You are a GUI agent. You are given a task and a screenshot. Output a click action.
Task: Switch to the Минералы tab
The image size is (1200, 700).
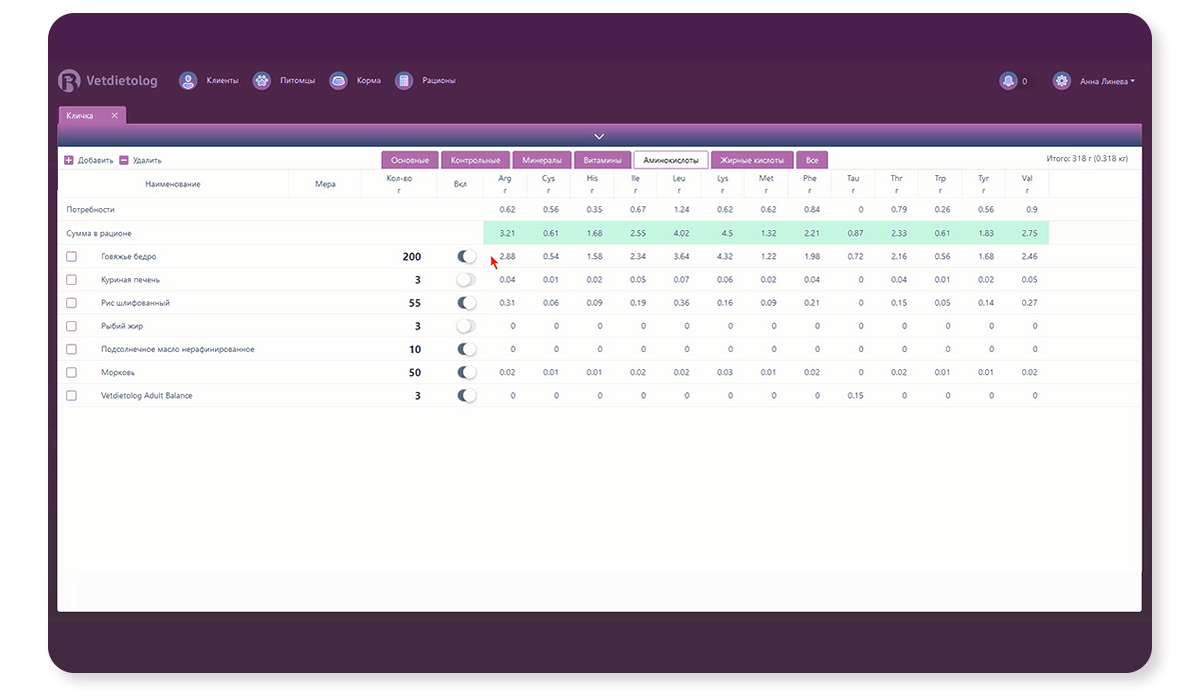coord(542,160)
